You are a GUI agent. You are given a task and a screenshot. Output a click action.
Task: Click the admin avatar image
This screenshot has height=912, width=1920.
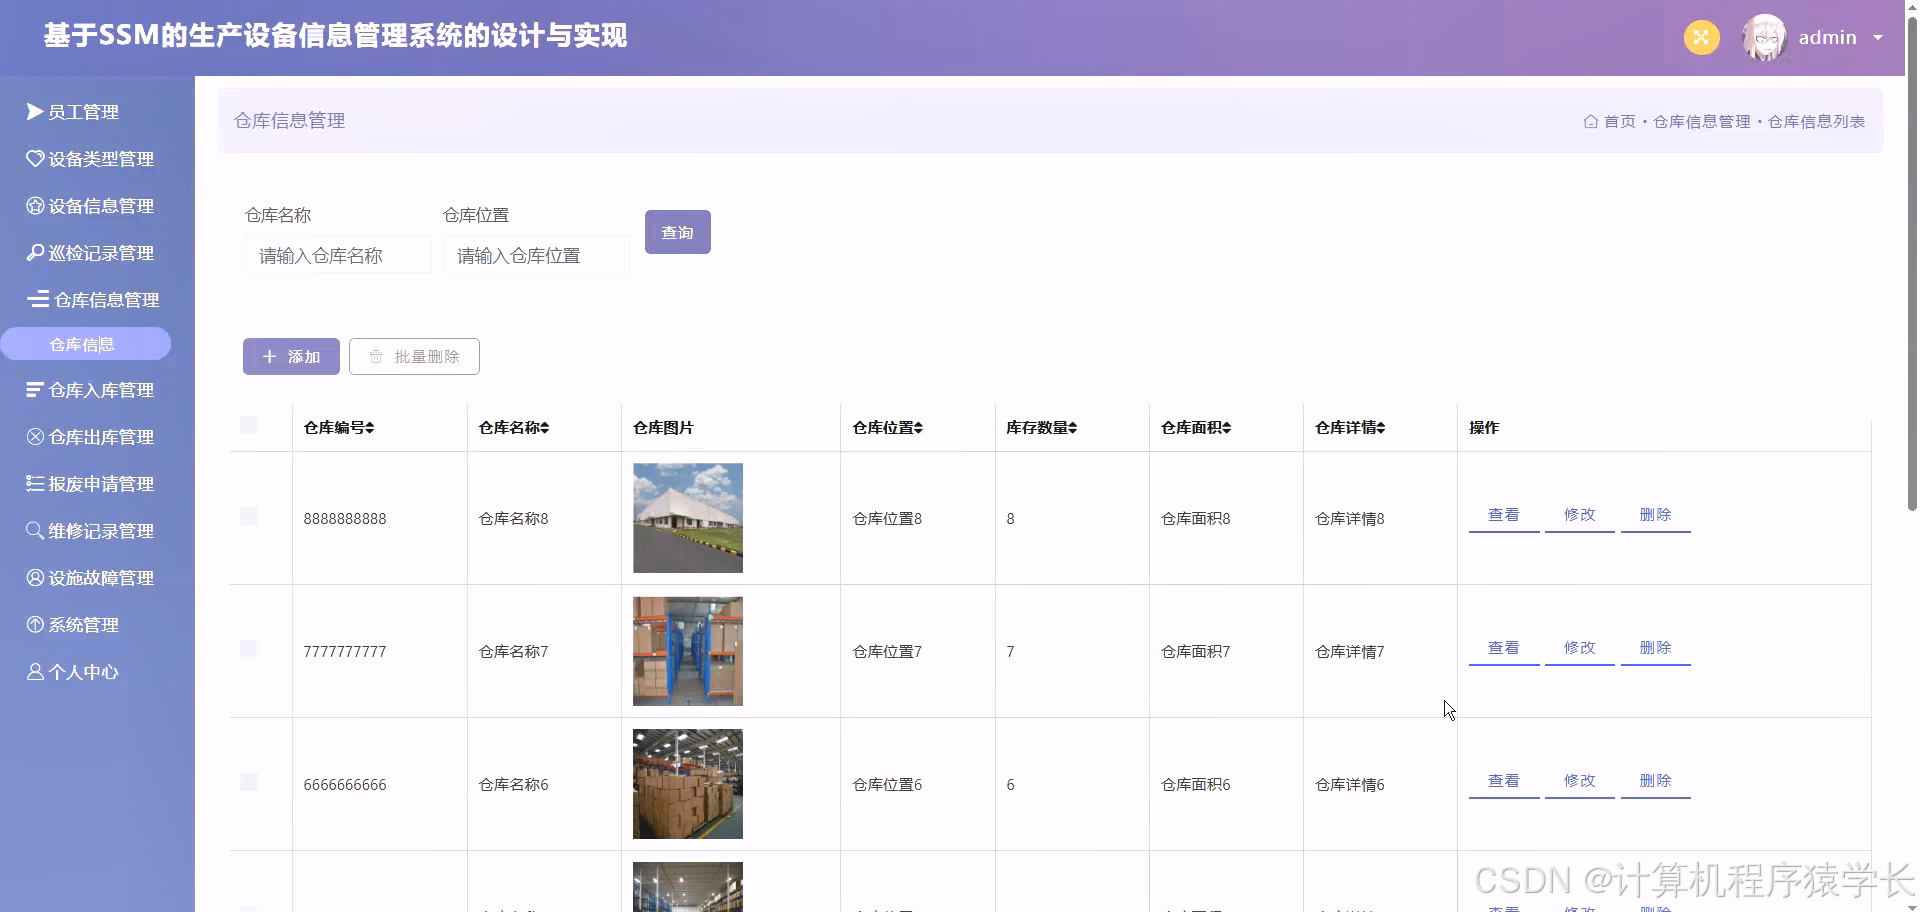(1764, 38)
